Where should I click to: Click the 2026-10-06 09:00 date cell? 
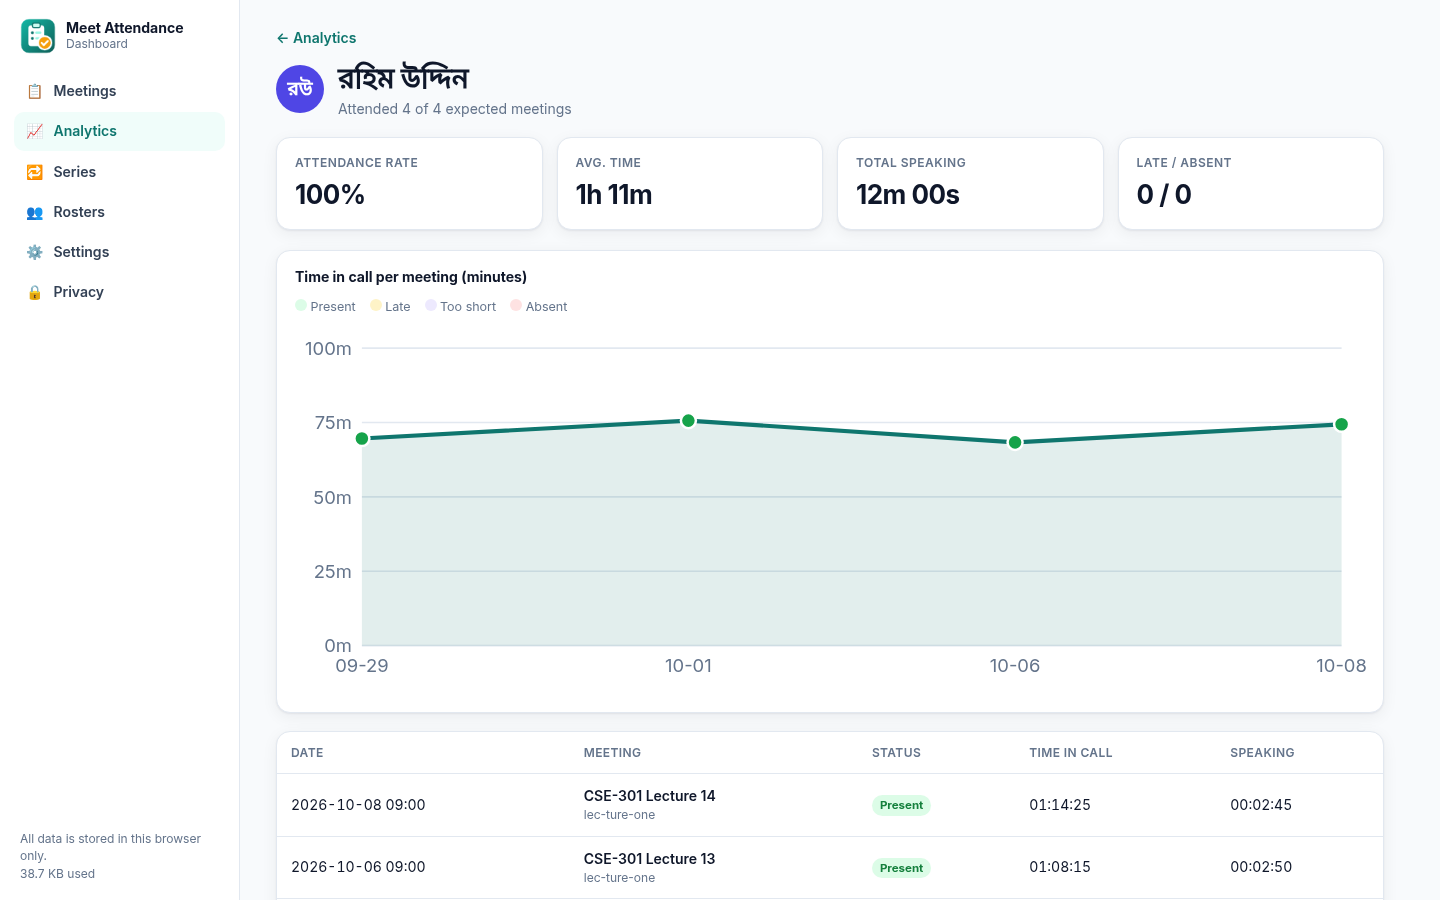coord(358,867)
